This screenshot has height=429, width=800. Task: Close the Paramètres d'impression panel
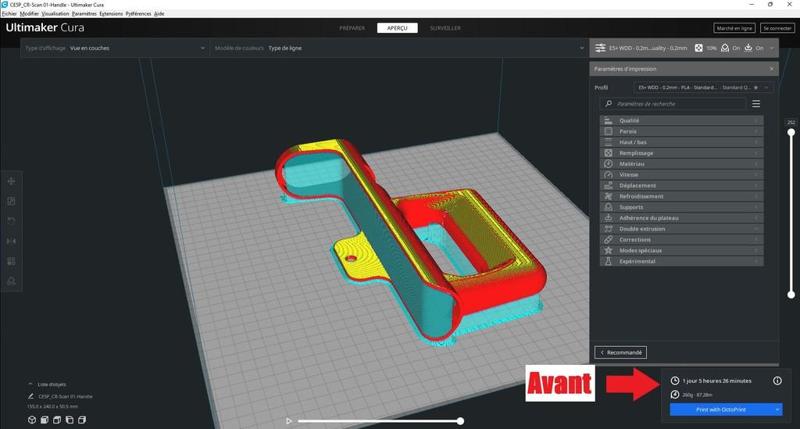[x=771, y=68]
